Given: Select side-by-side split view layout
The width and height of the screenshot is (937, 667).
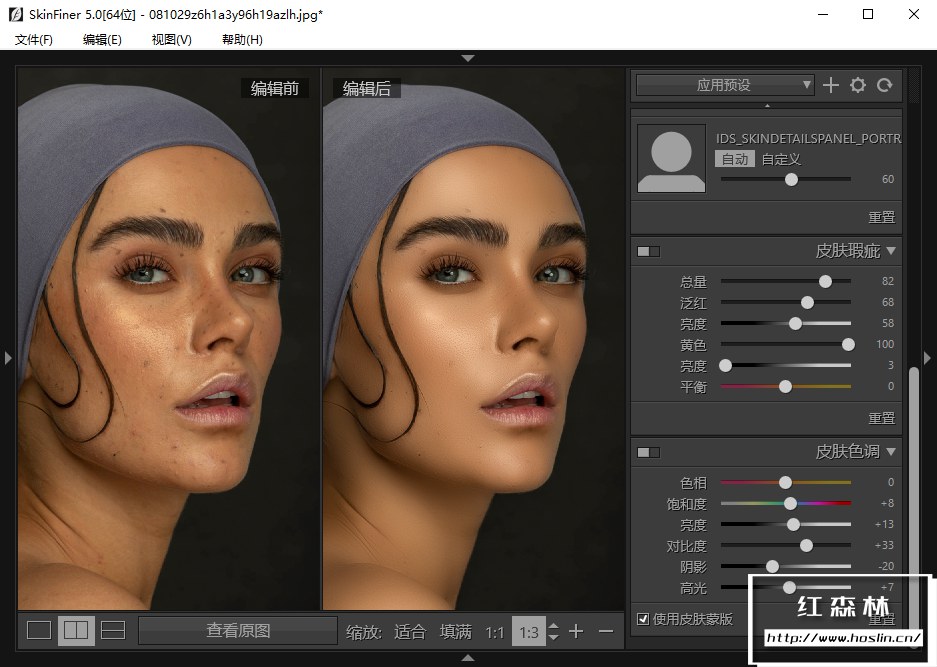Looking at the screenshot, I should [x=76, y=630].
